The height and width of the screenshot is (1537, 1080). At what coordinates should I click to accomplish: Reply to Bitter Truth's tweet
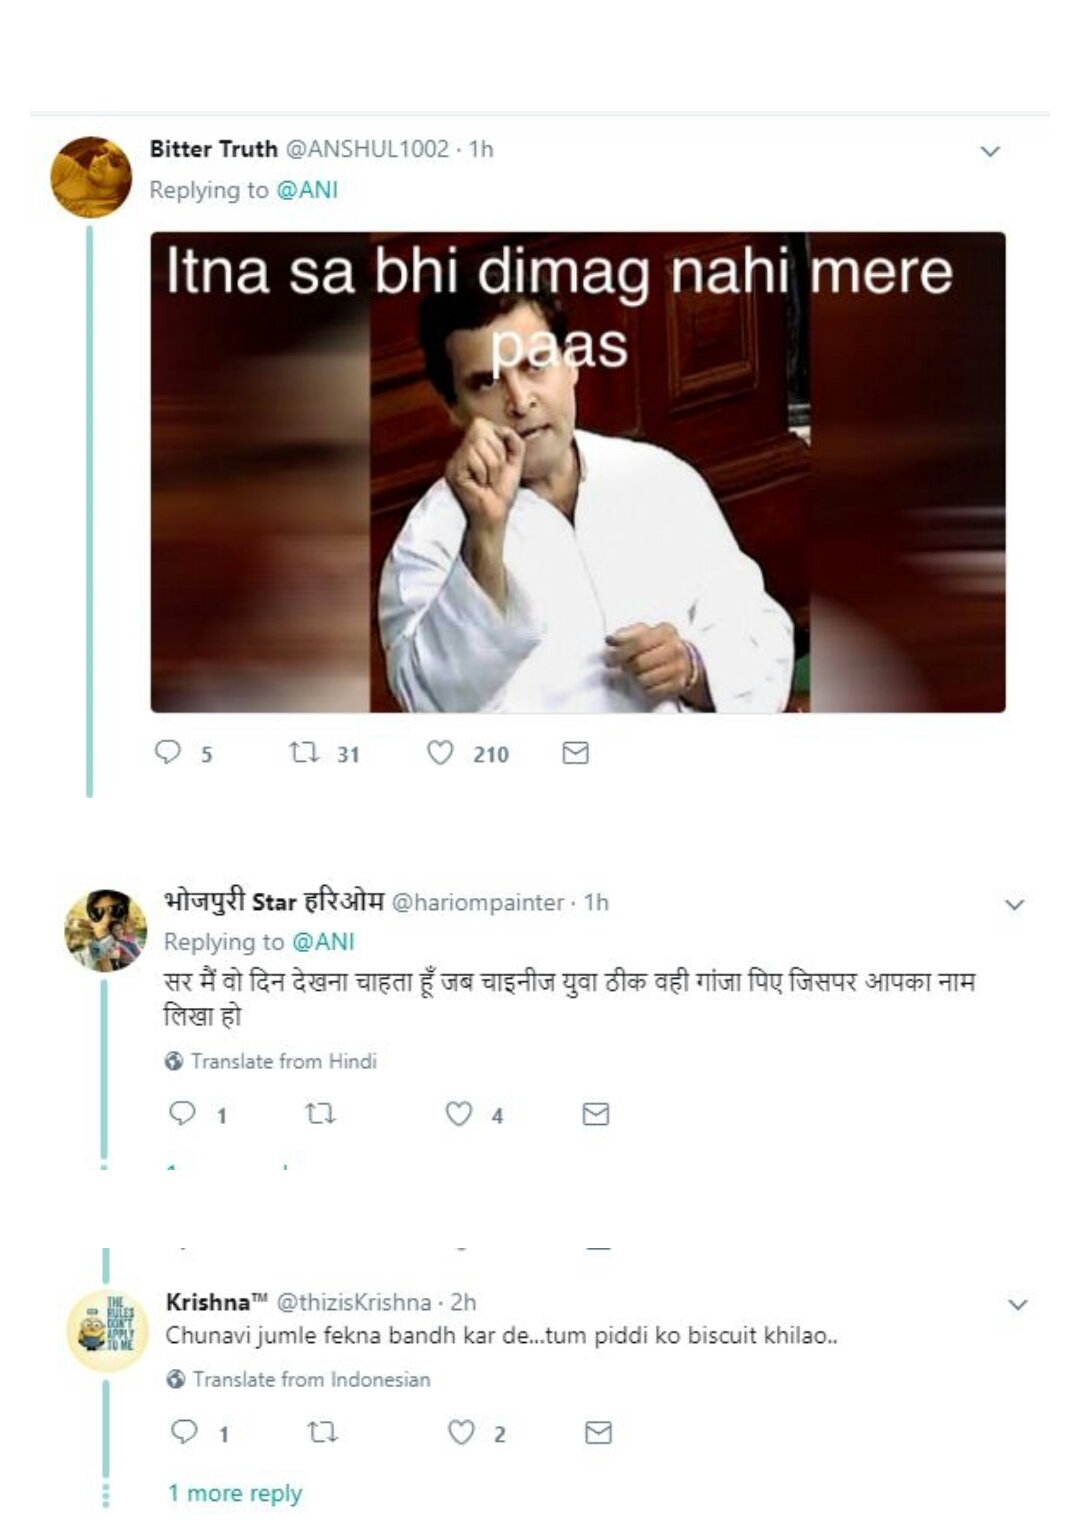click(168, 752)
